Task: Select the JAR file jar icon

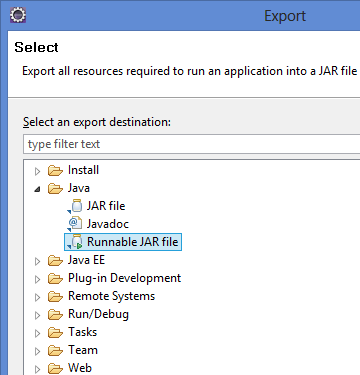Action: tap(76, 206)
